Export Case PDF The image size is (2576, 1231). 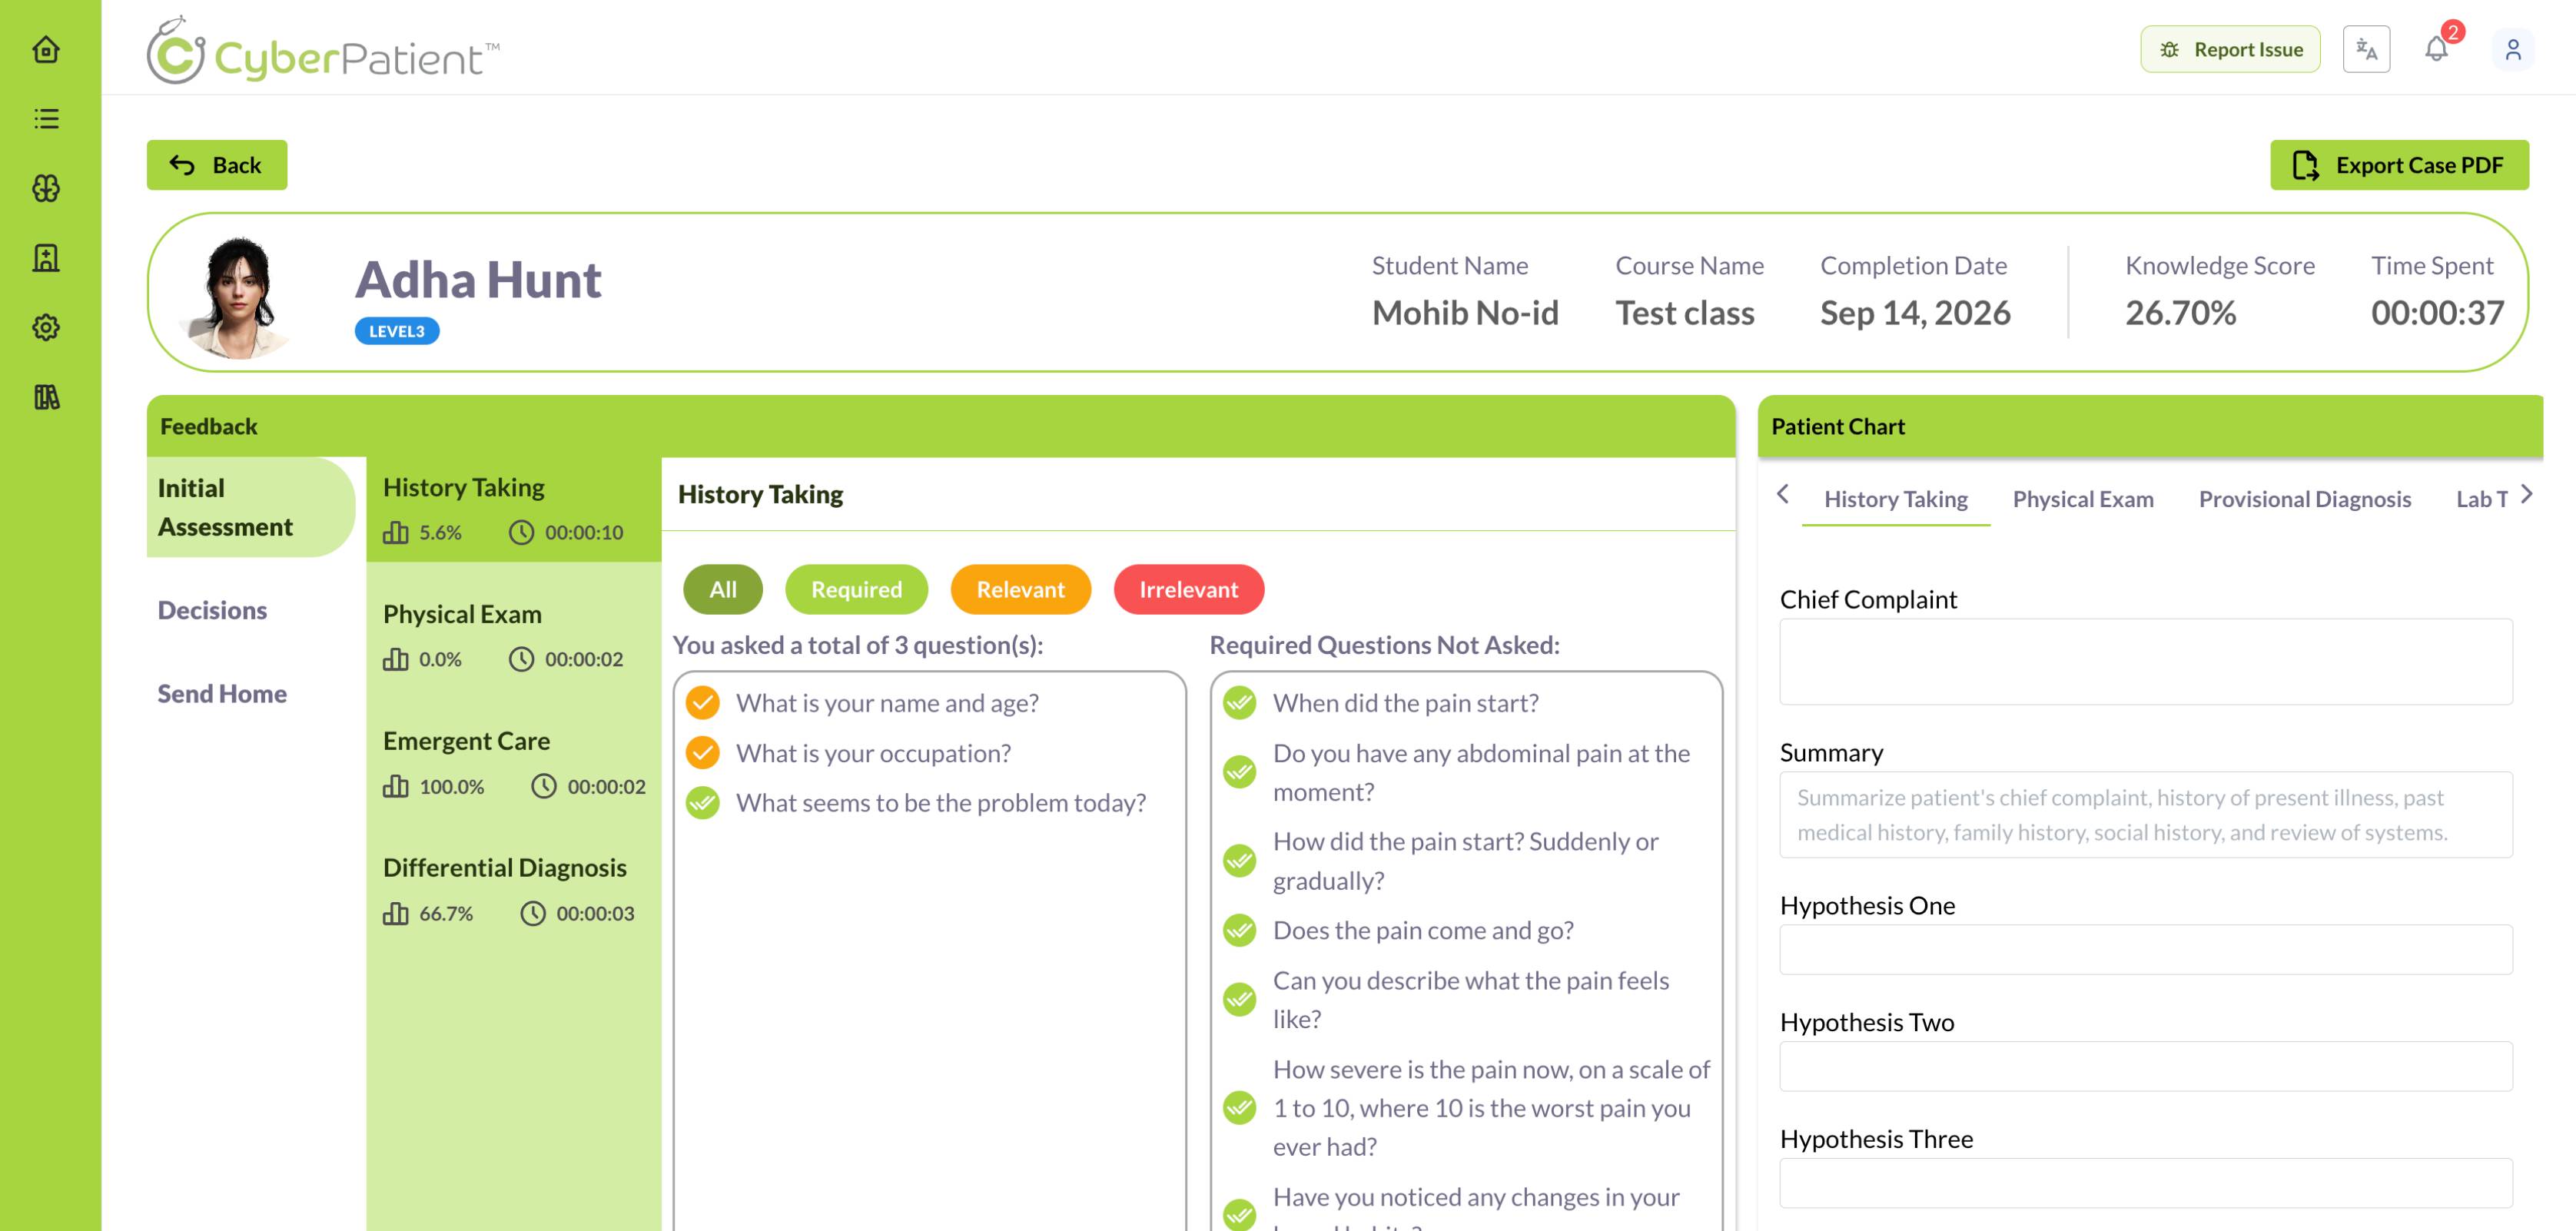[x=2399, y=165]
